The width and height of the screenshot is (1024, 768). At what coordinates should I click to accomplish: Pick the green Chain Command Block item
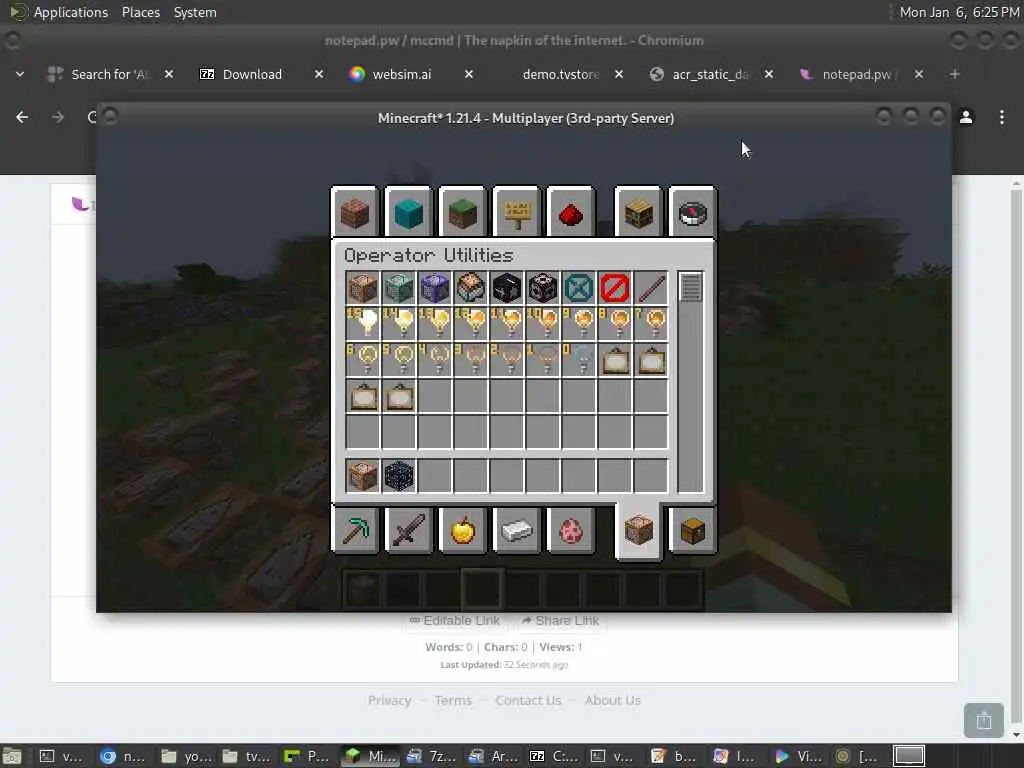coord(398,288)
